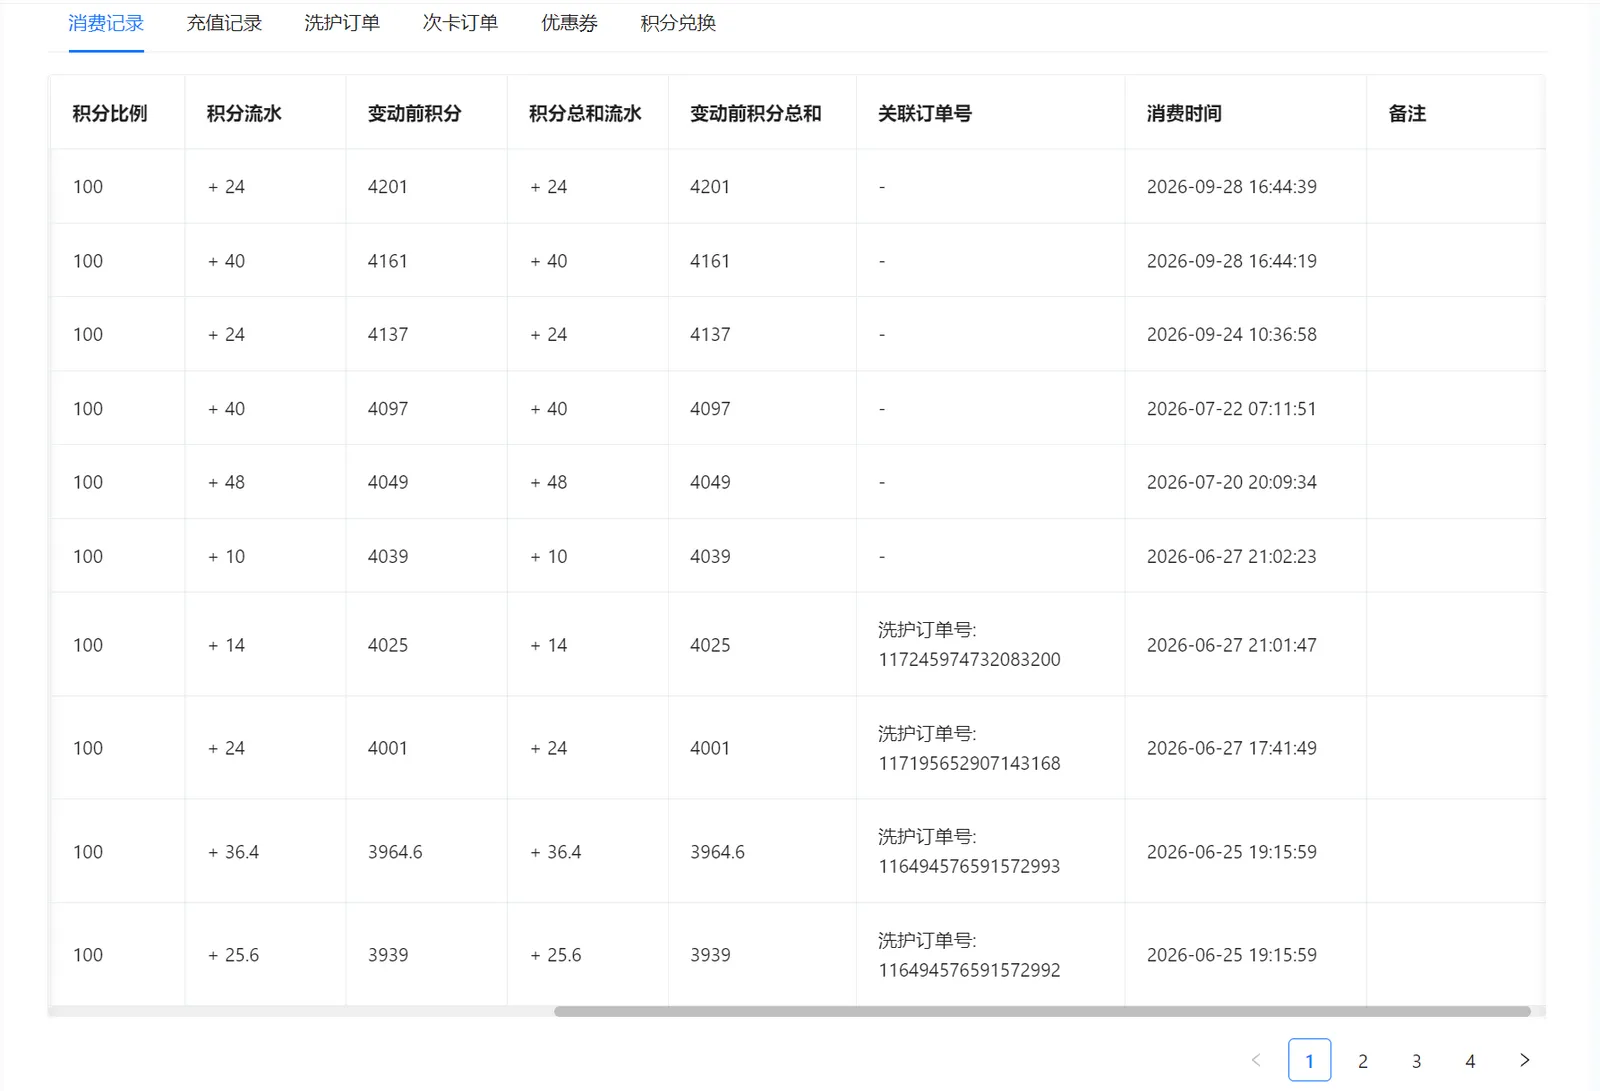Click timestamp 2026-06-27 21:02:23
The image size is (1600, 1091).
coord(1232,556)
